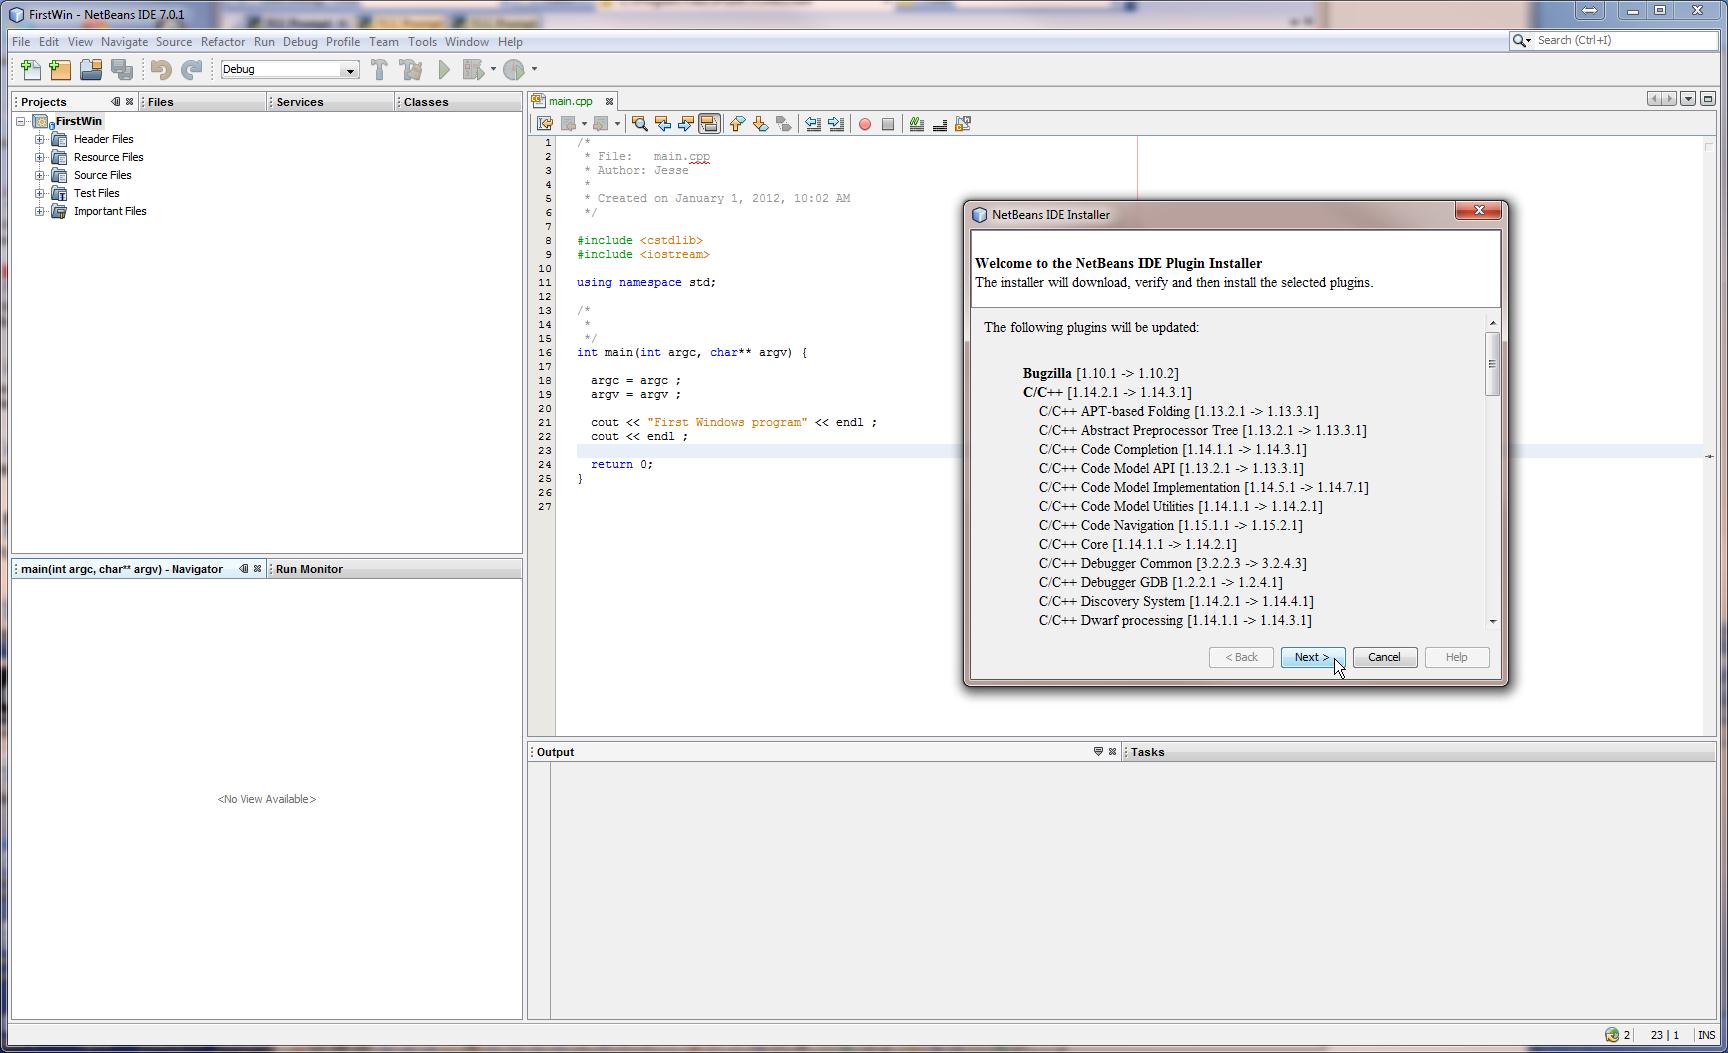Collapse the FirstWin project node

[20, 121]
